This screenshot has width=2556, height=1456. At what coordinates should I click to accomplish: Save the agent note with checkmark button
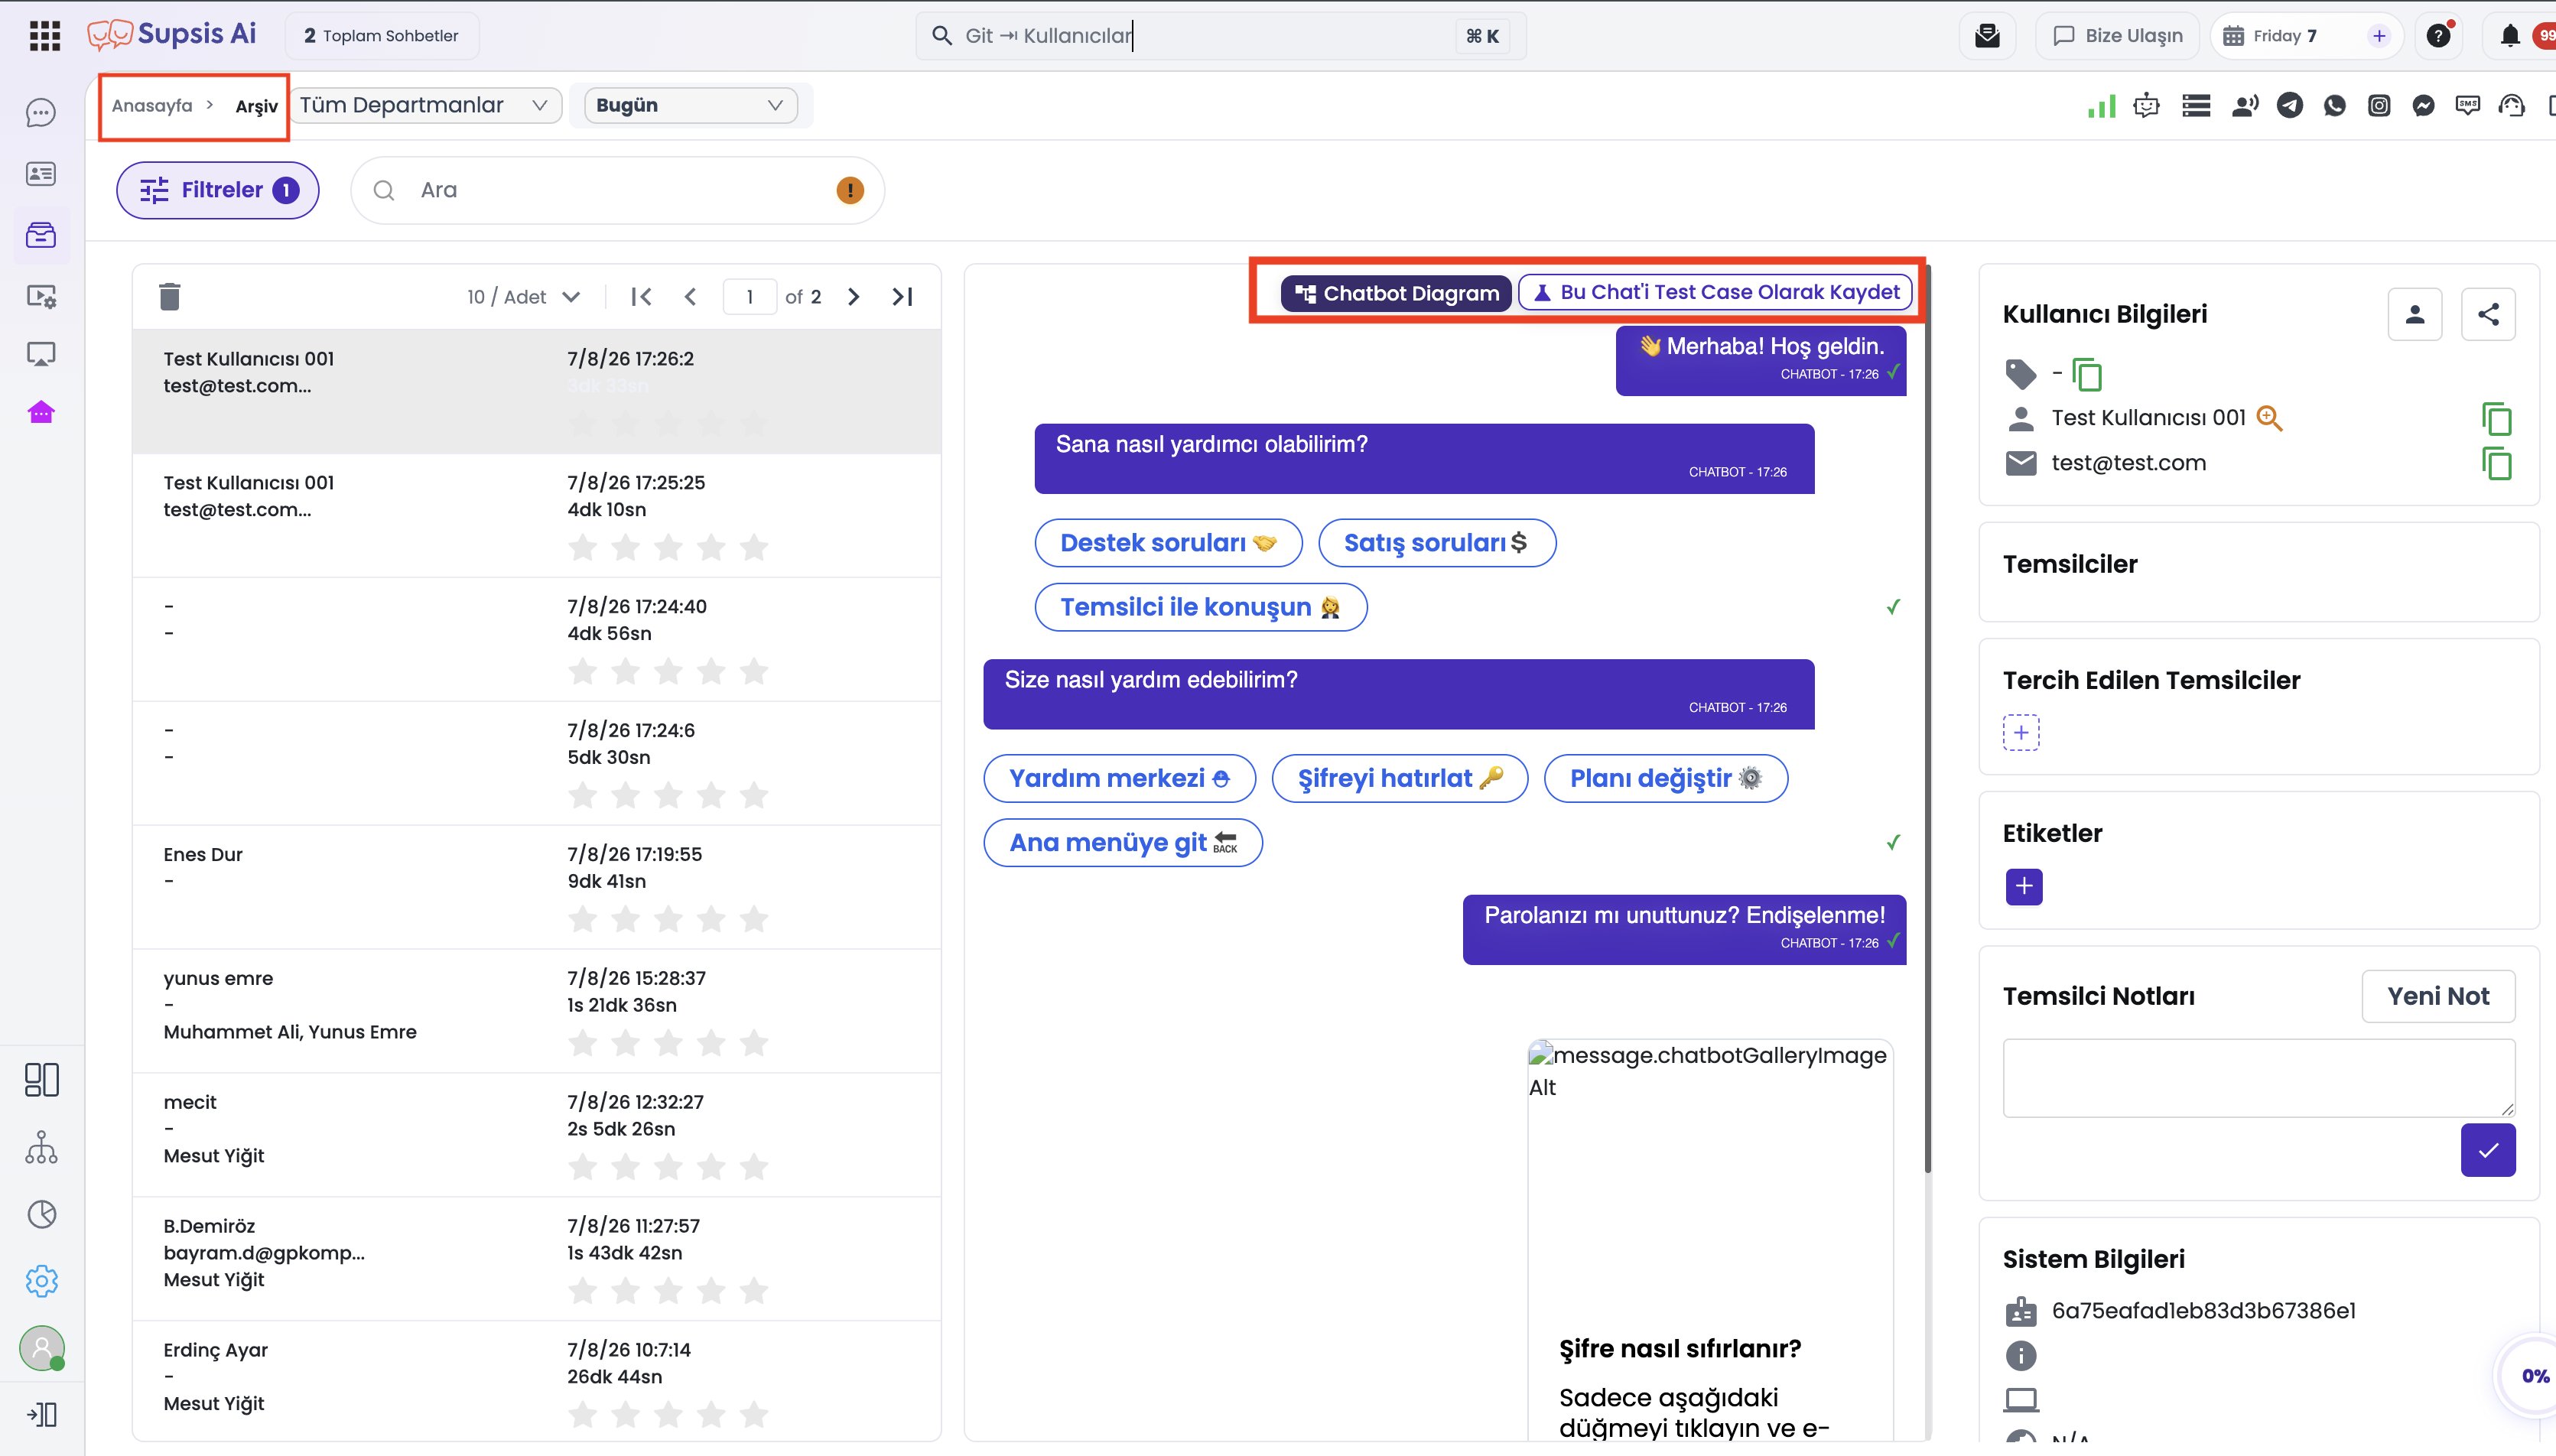[2487, 1150]
